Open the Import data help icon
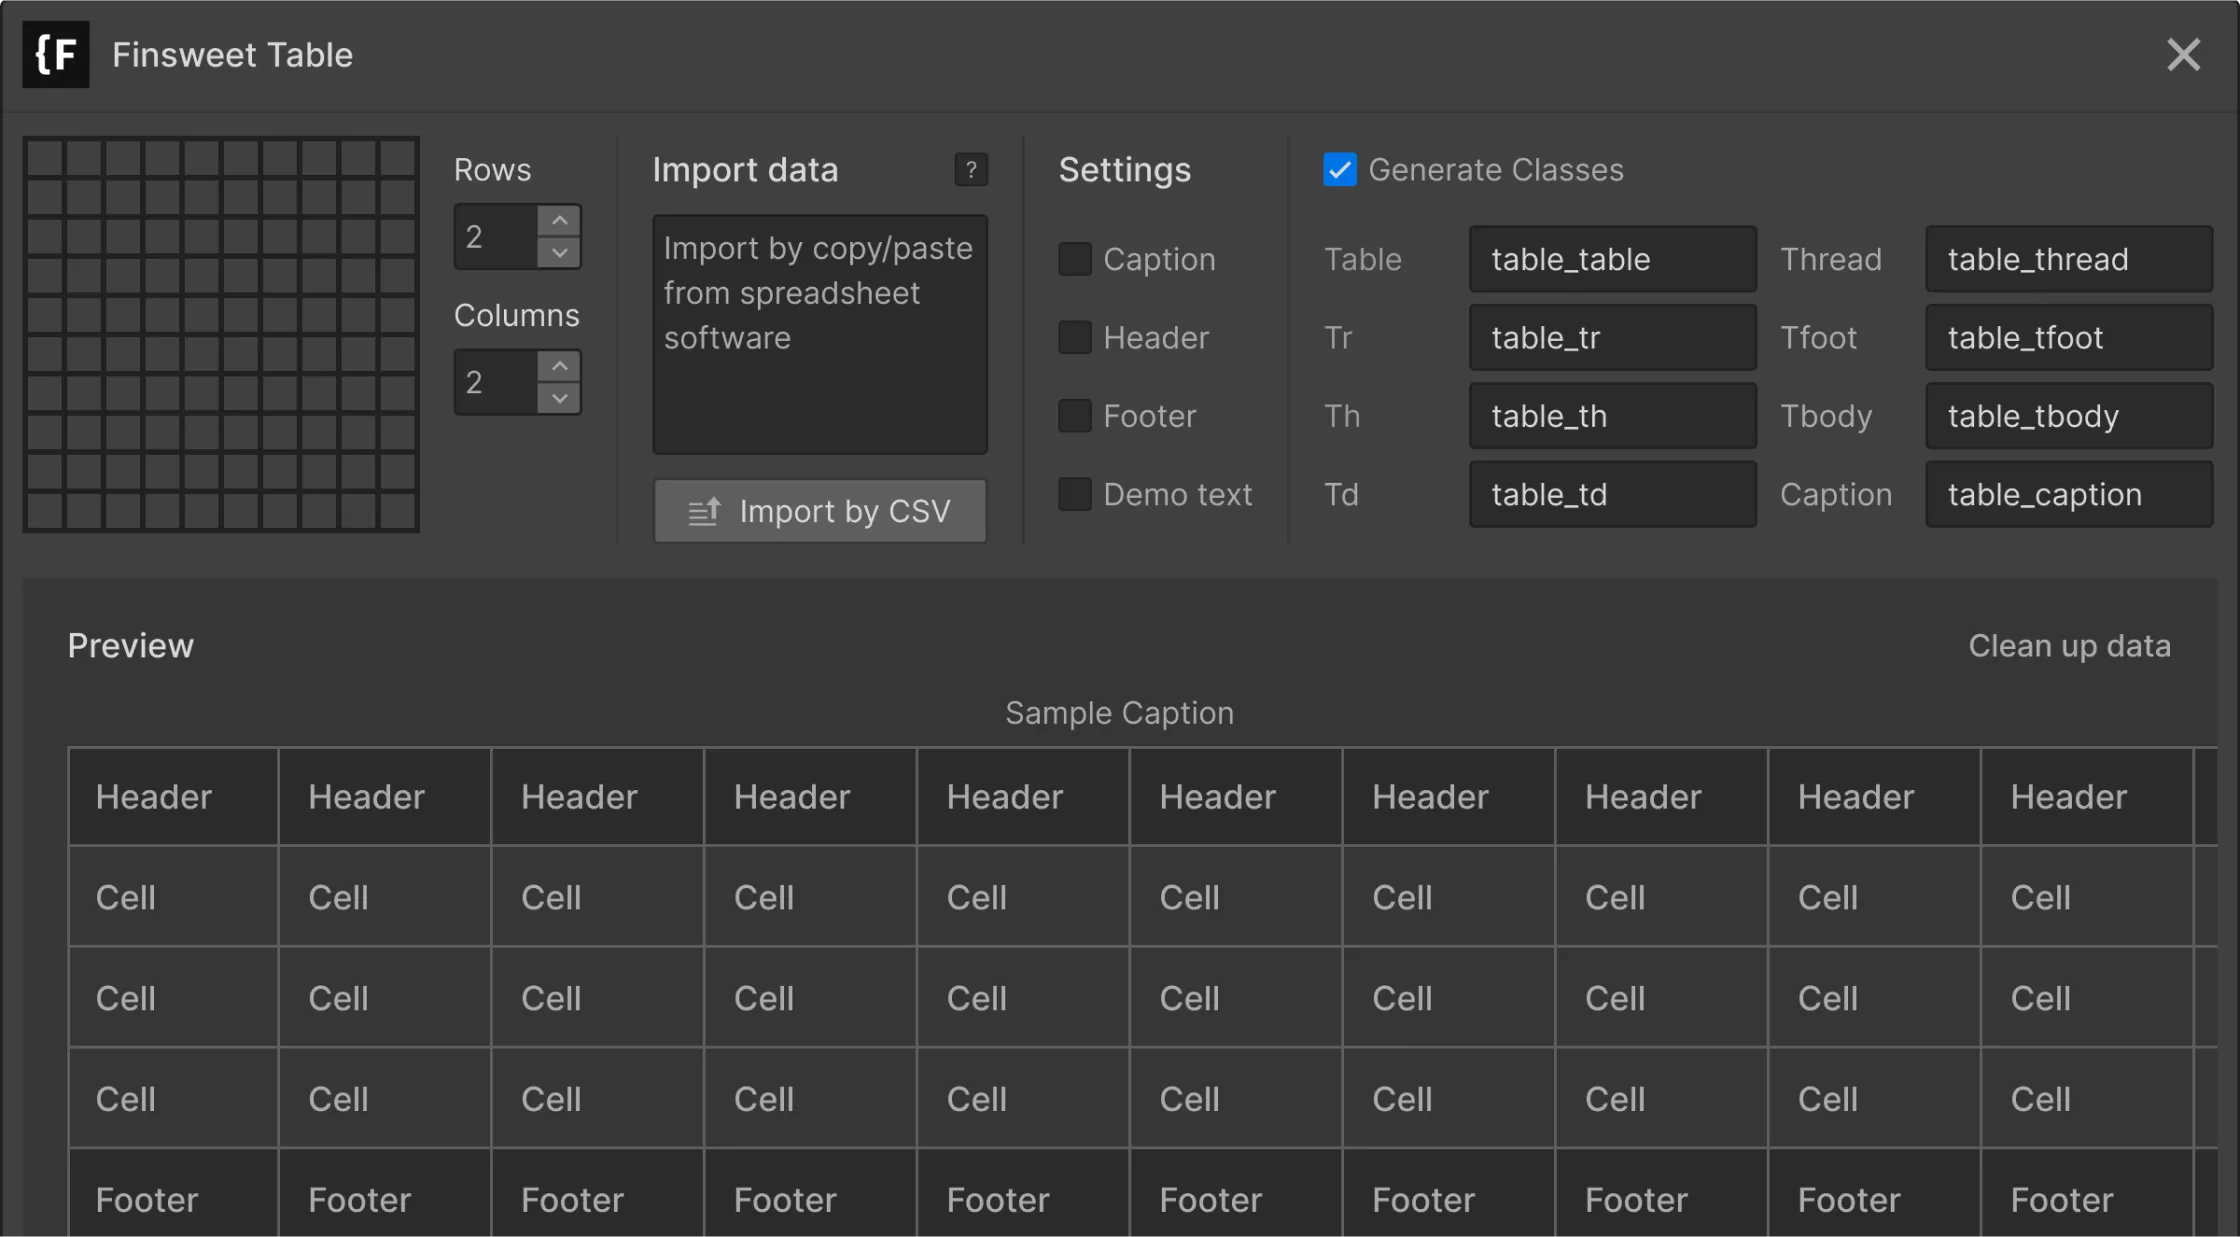2240x1237 pixels. (x=970, y=170)
